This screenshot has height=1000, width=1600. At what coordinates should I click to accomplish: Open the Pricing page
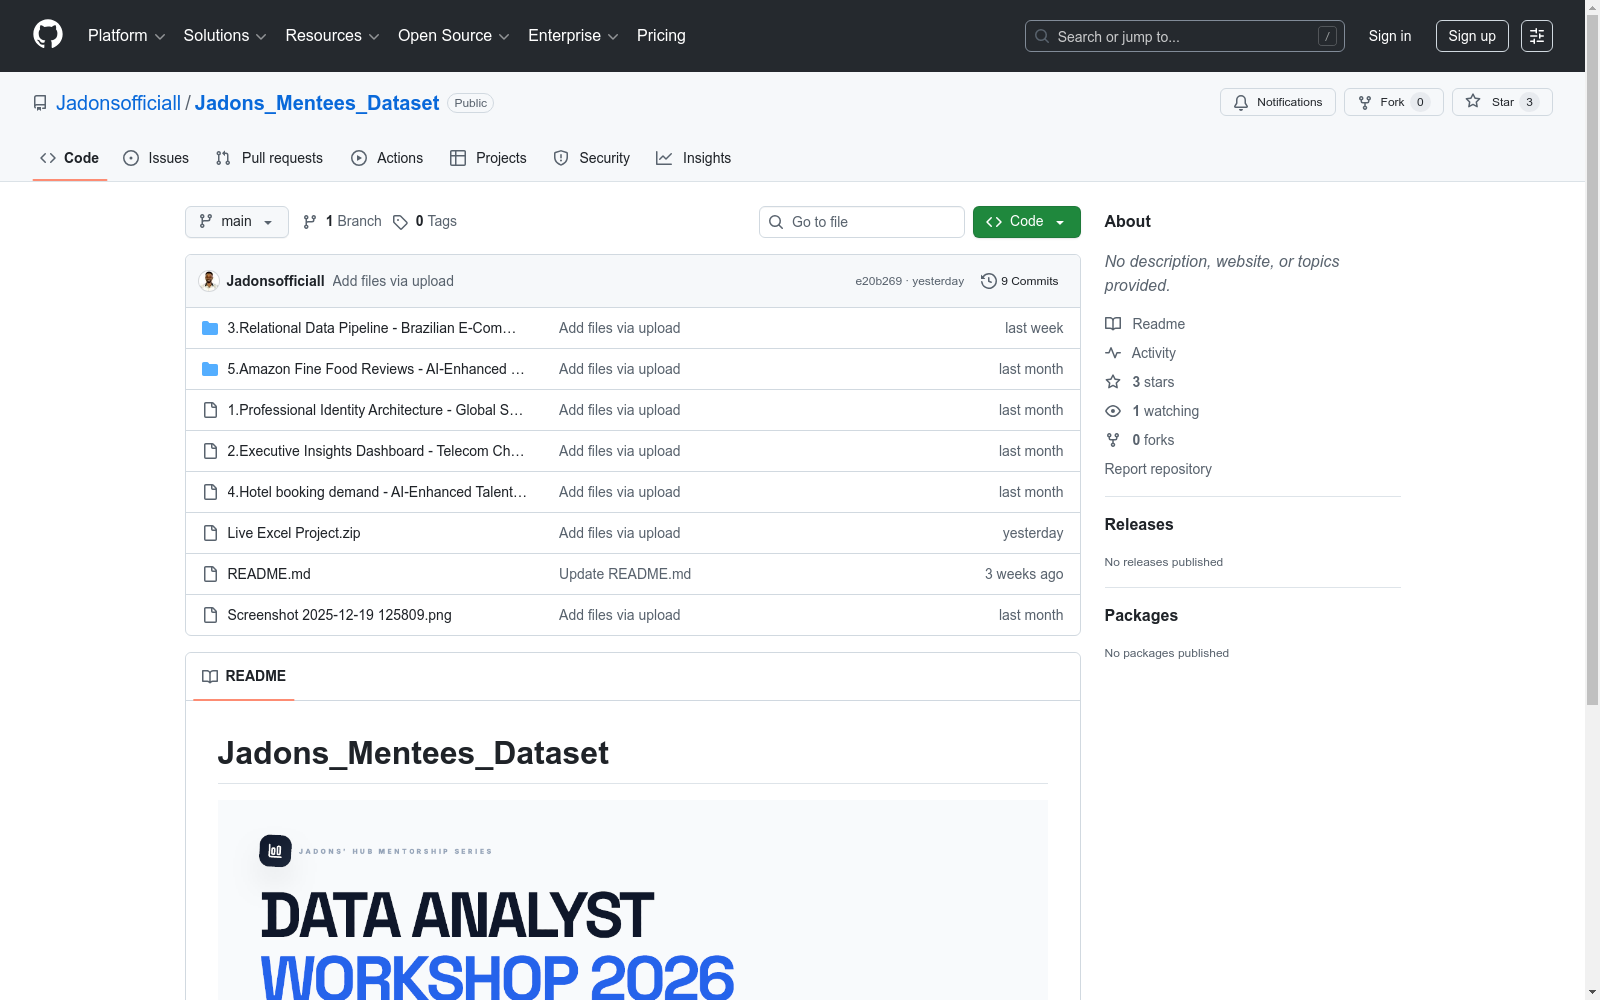coord(661,36)
